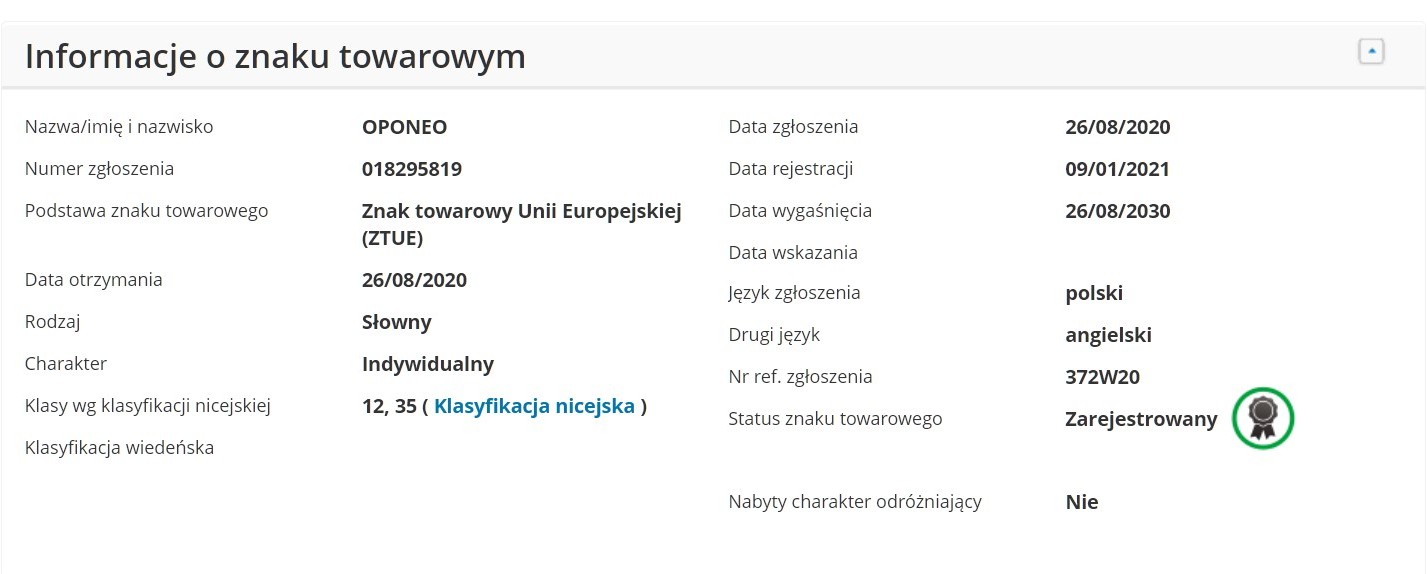
Task: Click the 'Nie' acquired distinctiveness value
Action: 1082,502
